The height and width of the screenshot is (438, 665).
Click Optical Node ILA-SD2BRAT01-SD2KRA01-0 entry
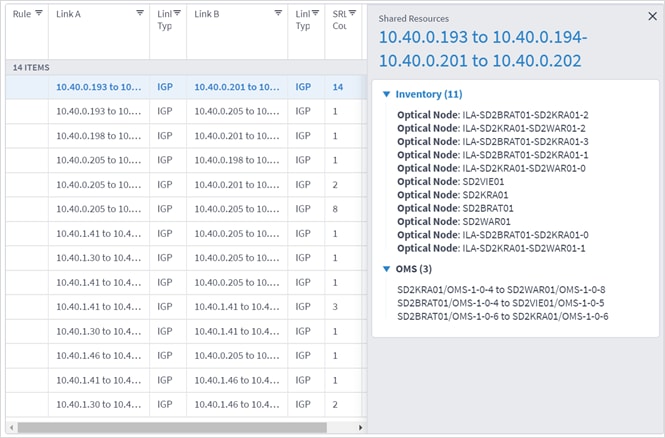coord(493,235)
